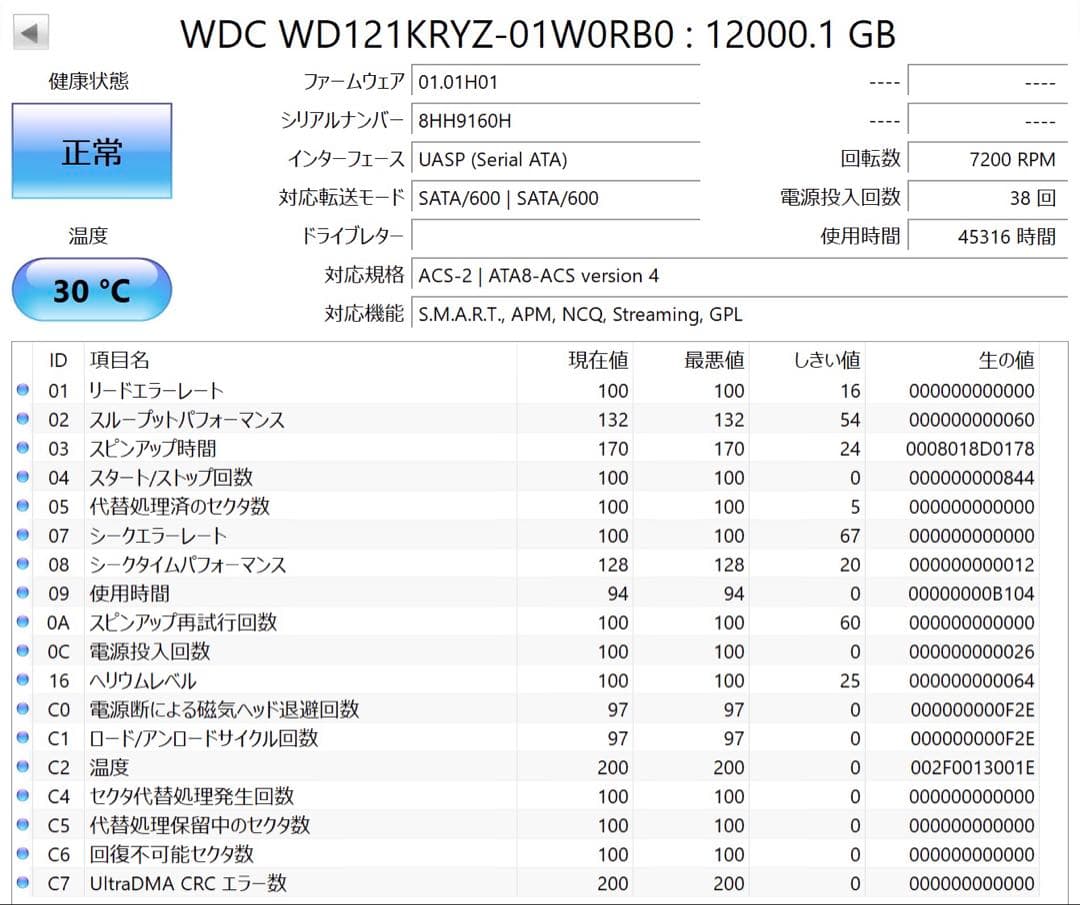
Task: Click the indicator beside 電源投入回数
Action: point(22,651)
